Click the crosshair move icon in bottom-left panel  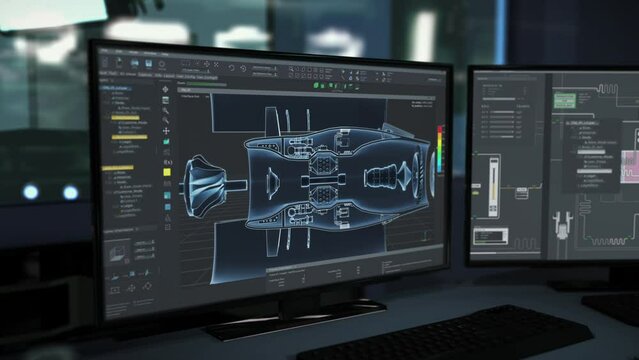tap(131, 288)
